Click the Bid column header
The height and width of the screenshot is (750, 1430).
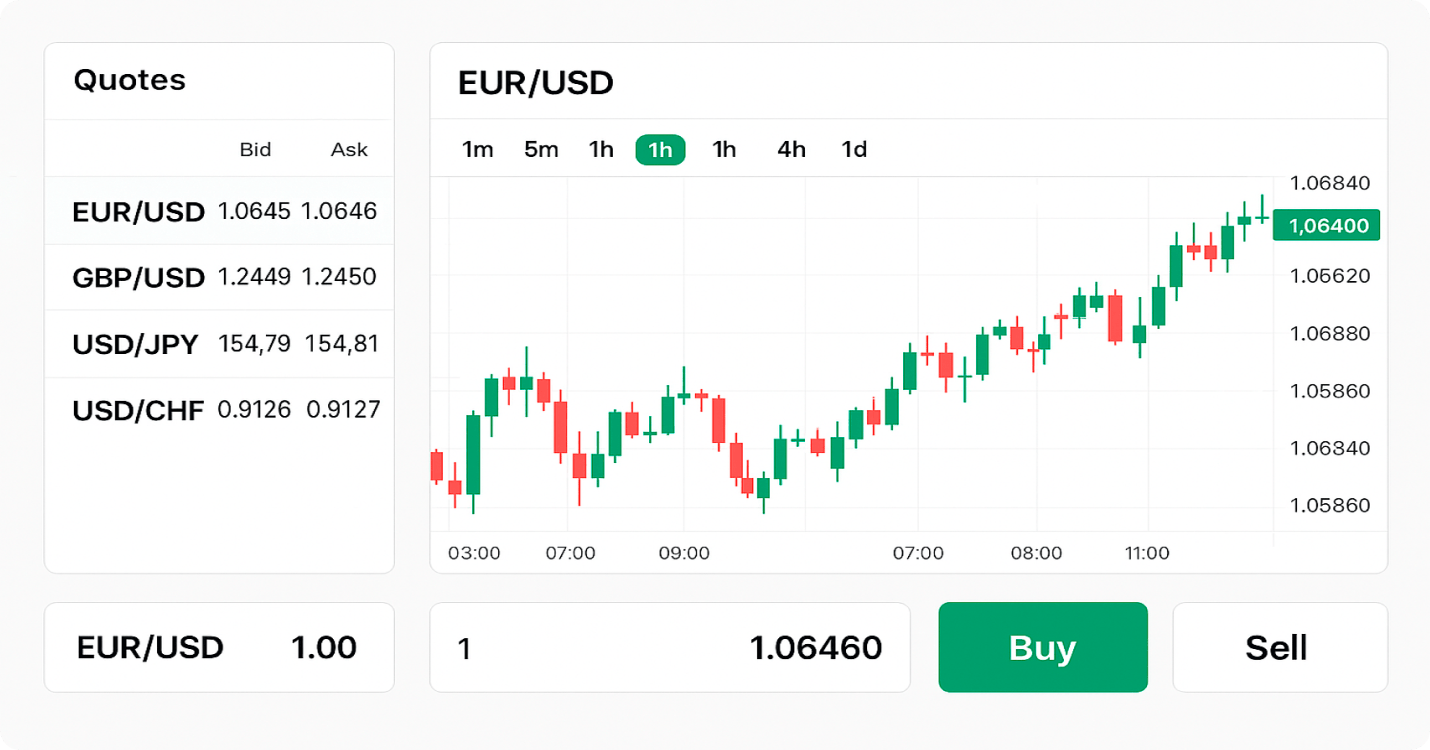point(256,149)
